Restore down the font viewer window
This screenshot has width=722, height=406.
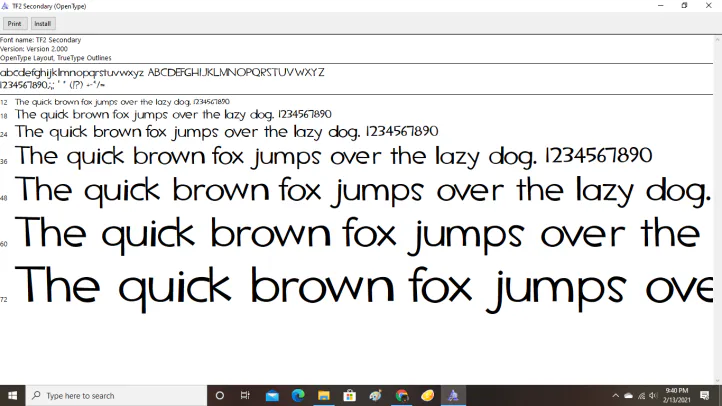684,6
